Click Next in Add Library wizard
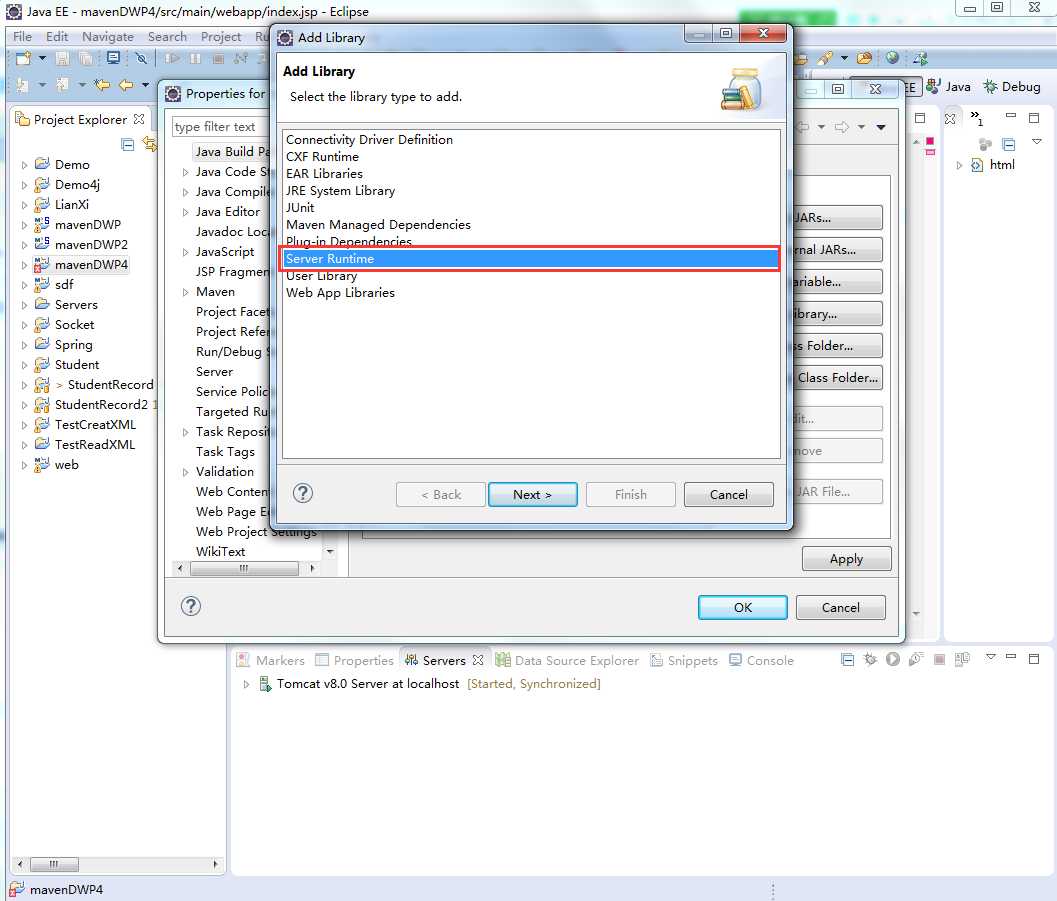Viewport: 1057px width, 901px height. click(533, 495)
